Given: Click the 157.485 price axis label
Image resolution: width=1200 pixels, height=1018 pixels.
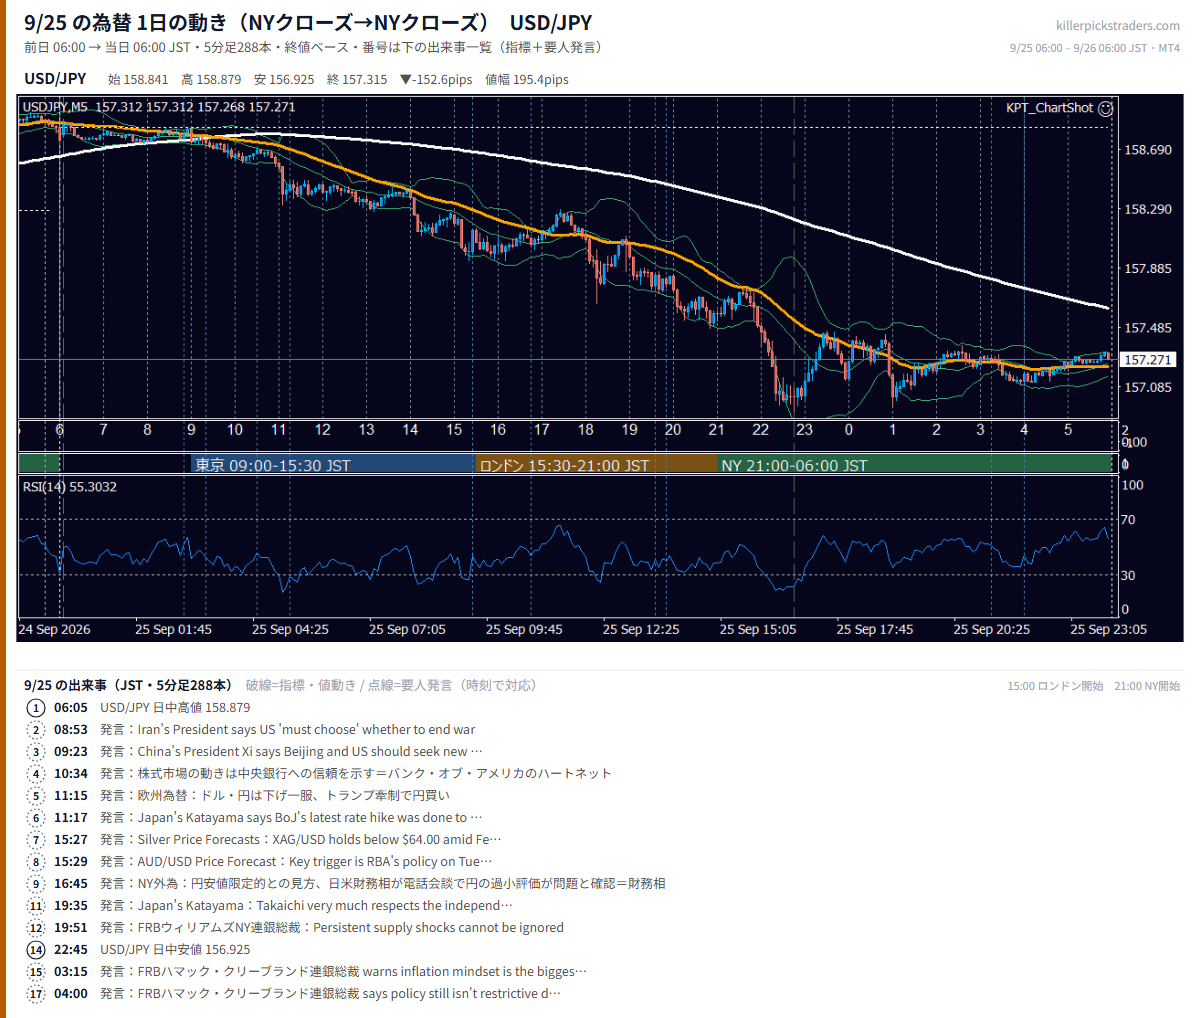Looking at the screenshot, I should pos(1147,329).
